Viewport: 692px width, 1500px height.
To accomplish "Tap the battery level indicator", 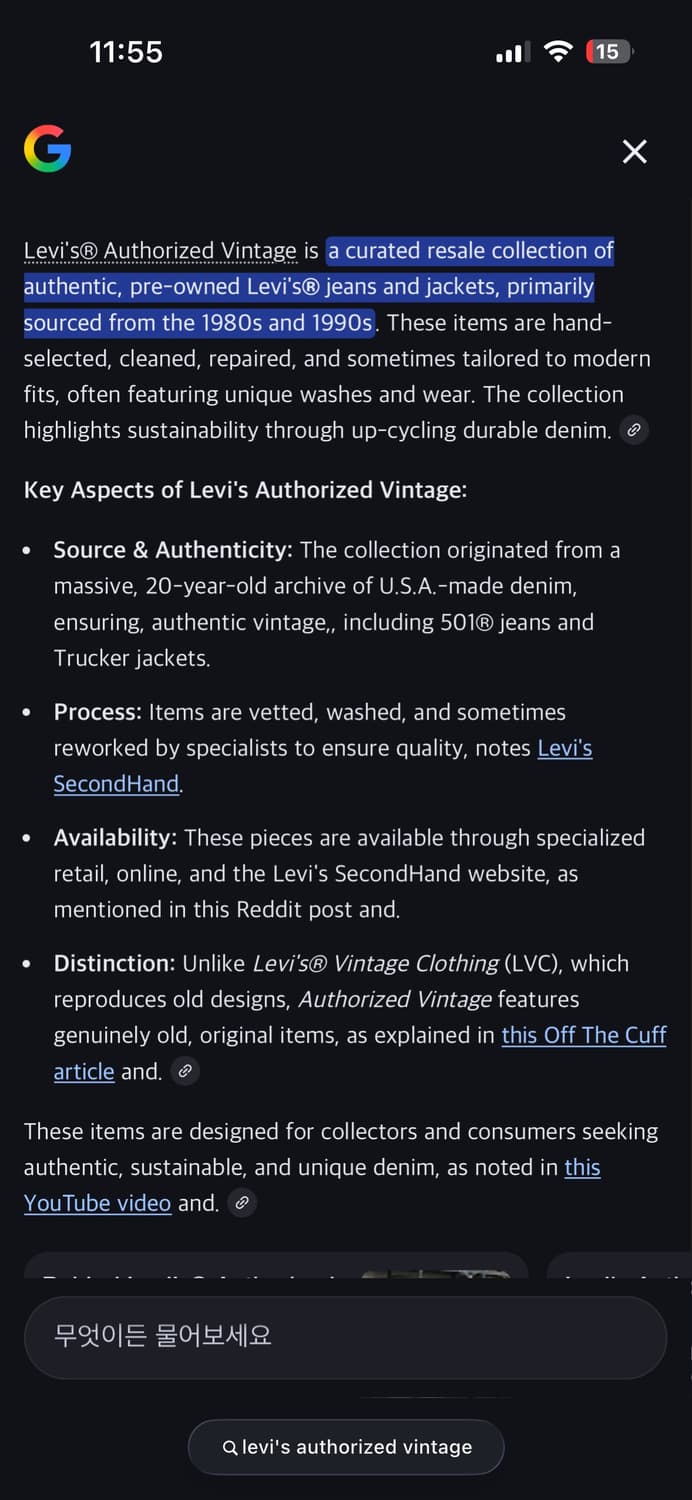I will (609, 52).
